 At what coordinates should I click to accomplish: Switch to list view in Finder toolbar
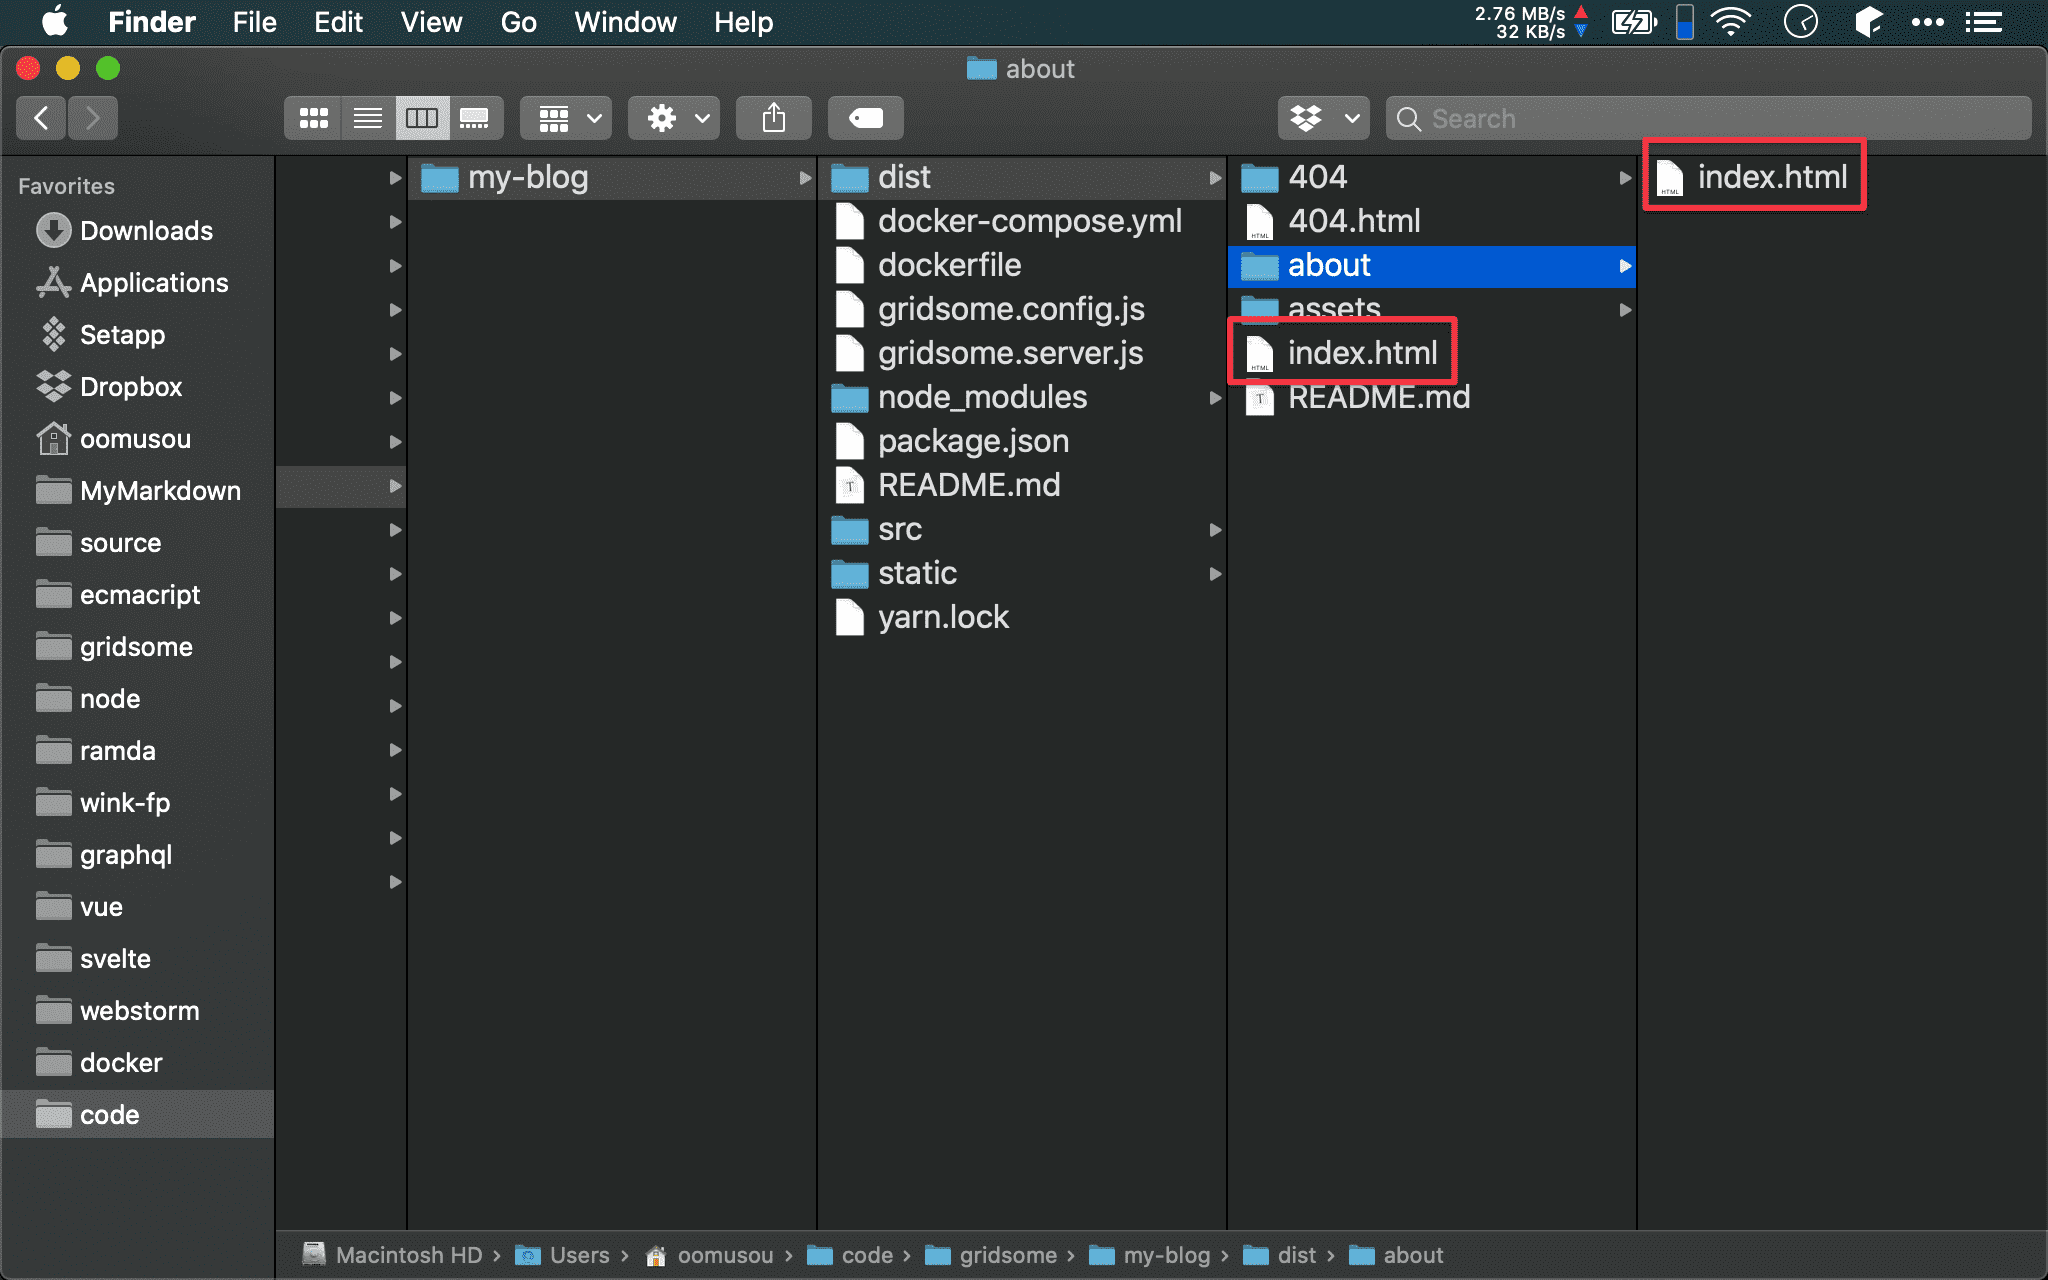click(368, 119)
